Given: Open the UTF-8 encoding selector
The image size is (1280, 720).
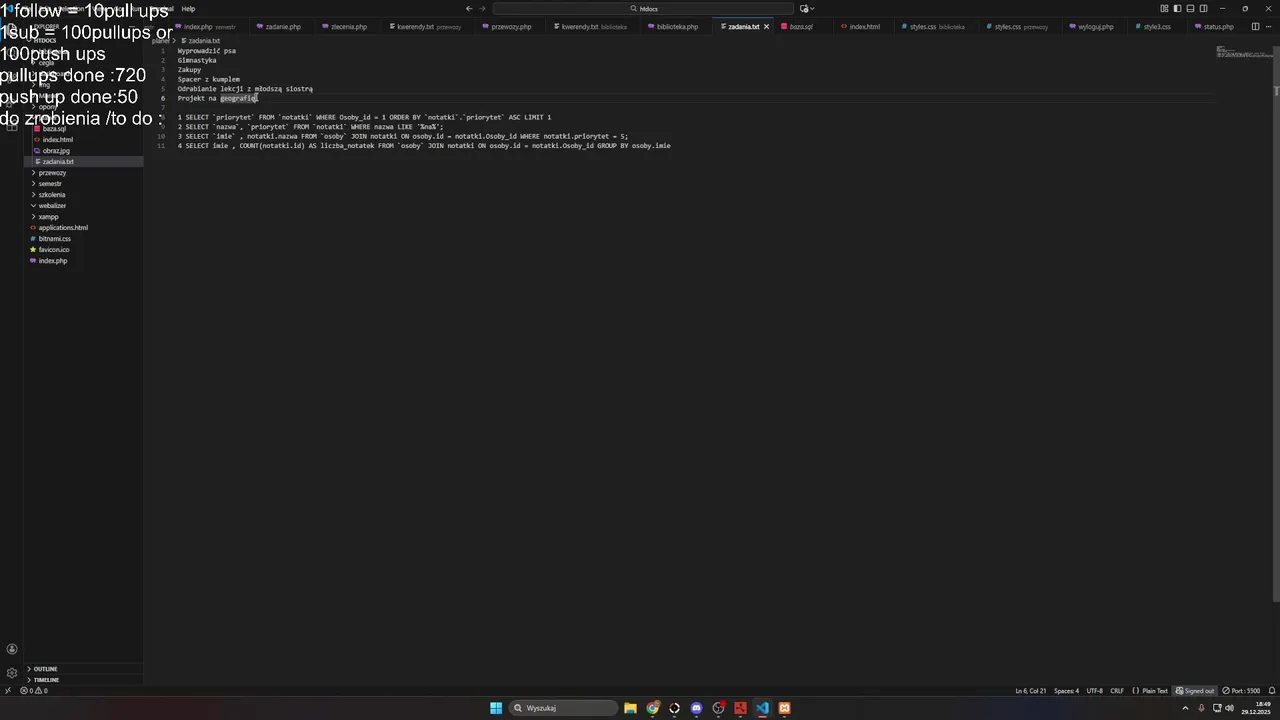Looking at the screenshot, I should 1094,691.
